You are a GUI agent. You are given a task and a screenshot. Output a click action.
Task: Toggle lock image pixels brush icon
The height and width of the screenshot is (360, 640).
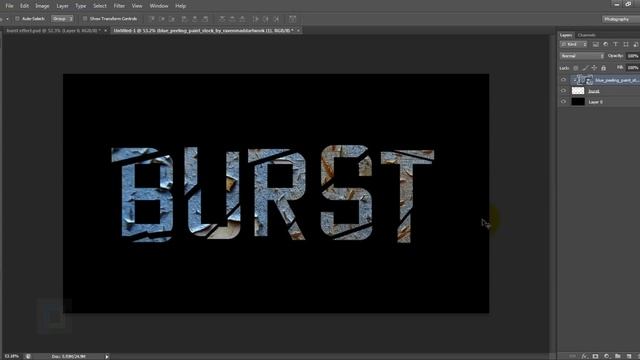pyautogui.click(x=585, y=68)
